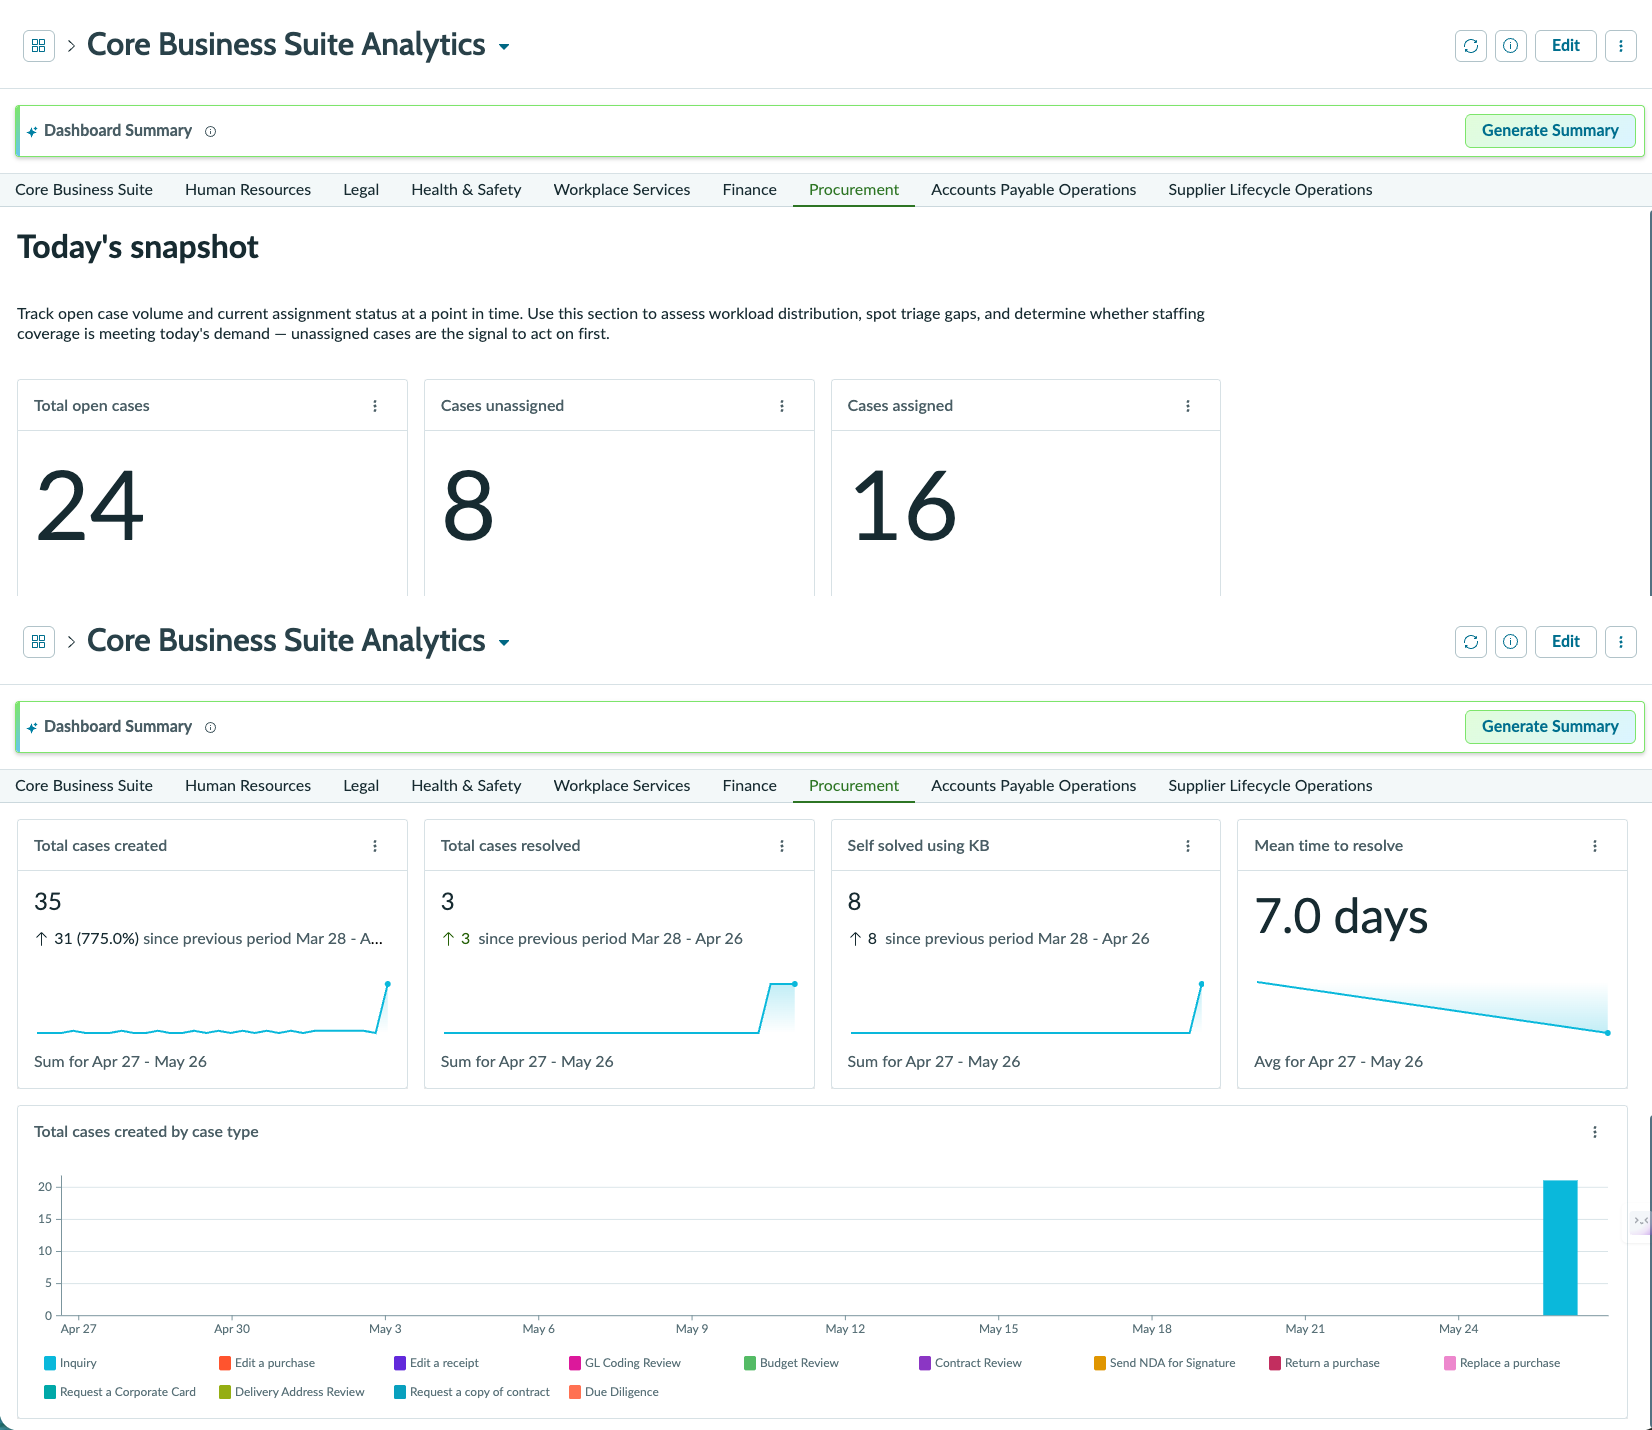
Task: Click the breadcrumb chevron in the upper header
Action: pos(71,46)
